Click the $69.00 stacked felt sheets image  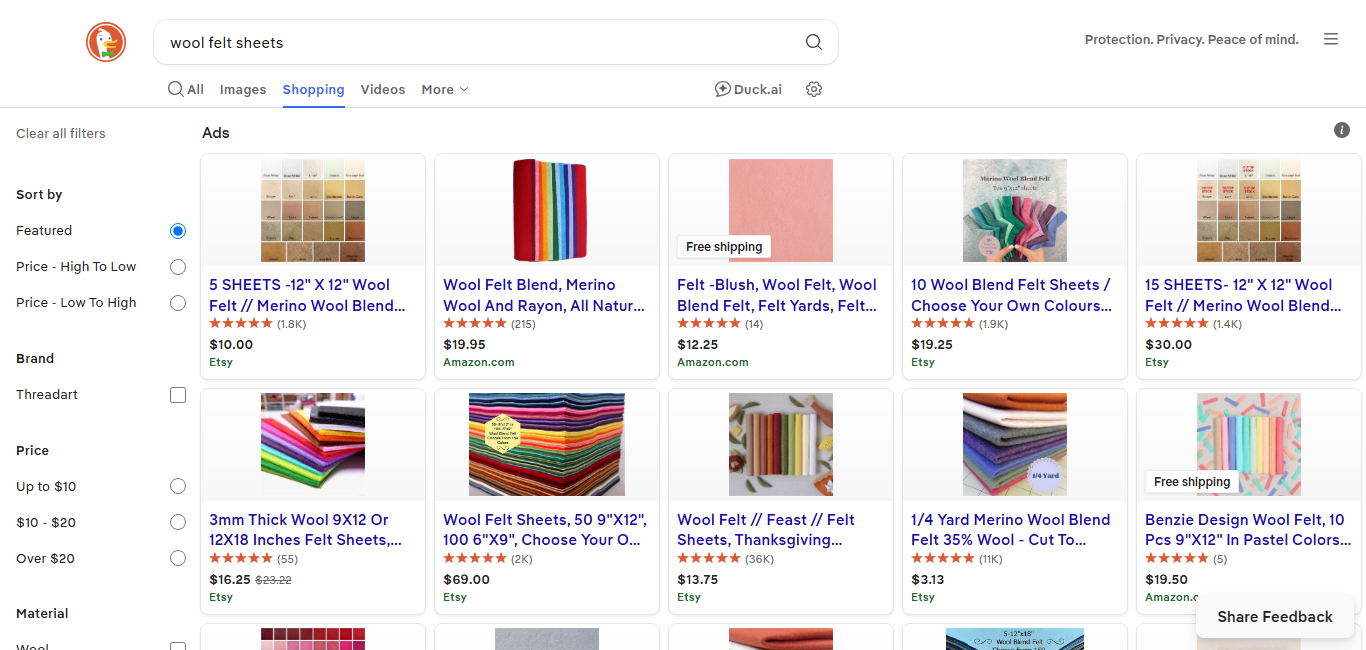pyautogui.click(x=547, y=445)
